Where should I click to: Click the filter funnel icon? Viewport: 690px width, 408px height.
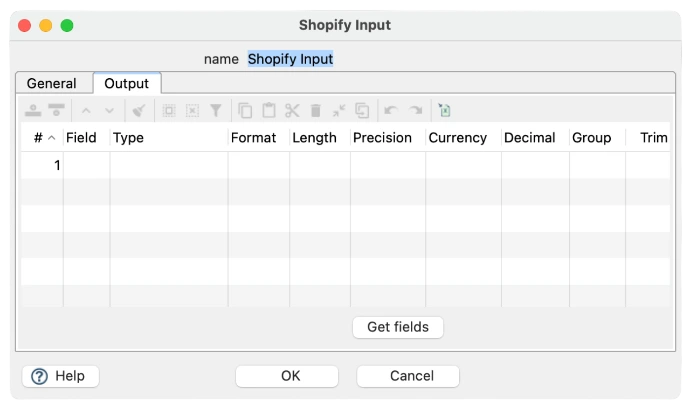point(216,110)
